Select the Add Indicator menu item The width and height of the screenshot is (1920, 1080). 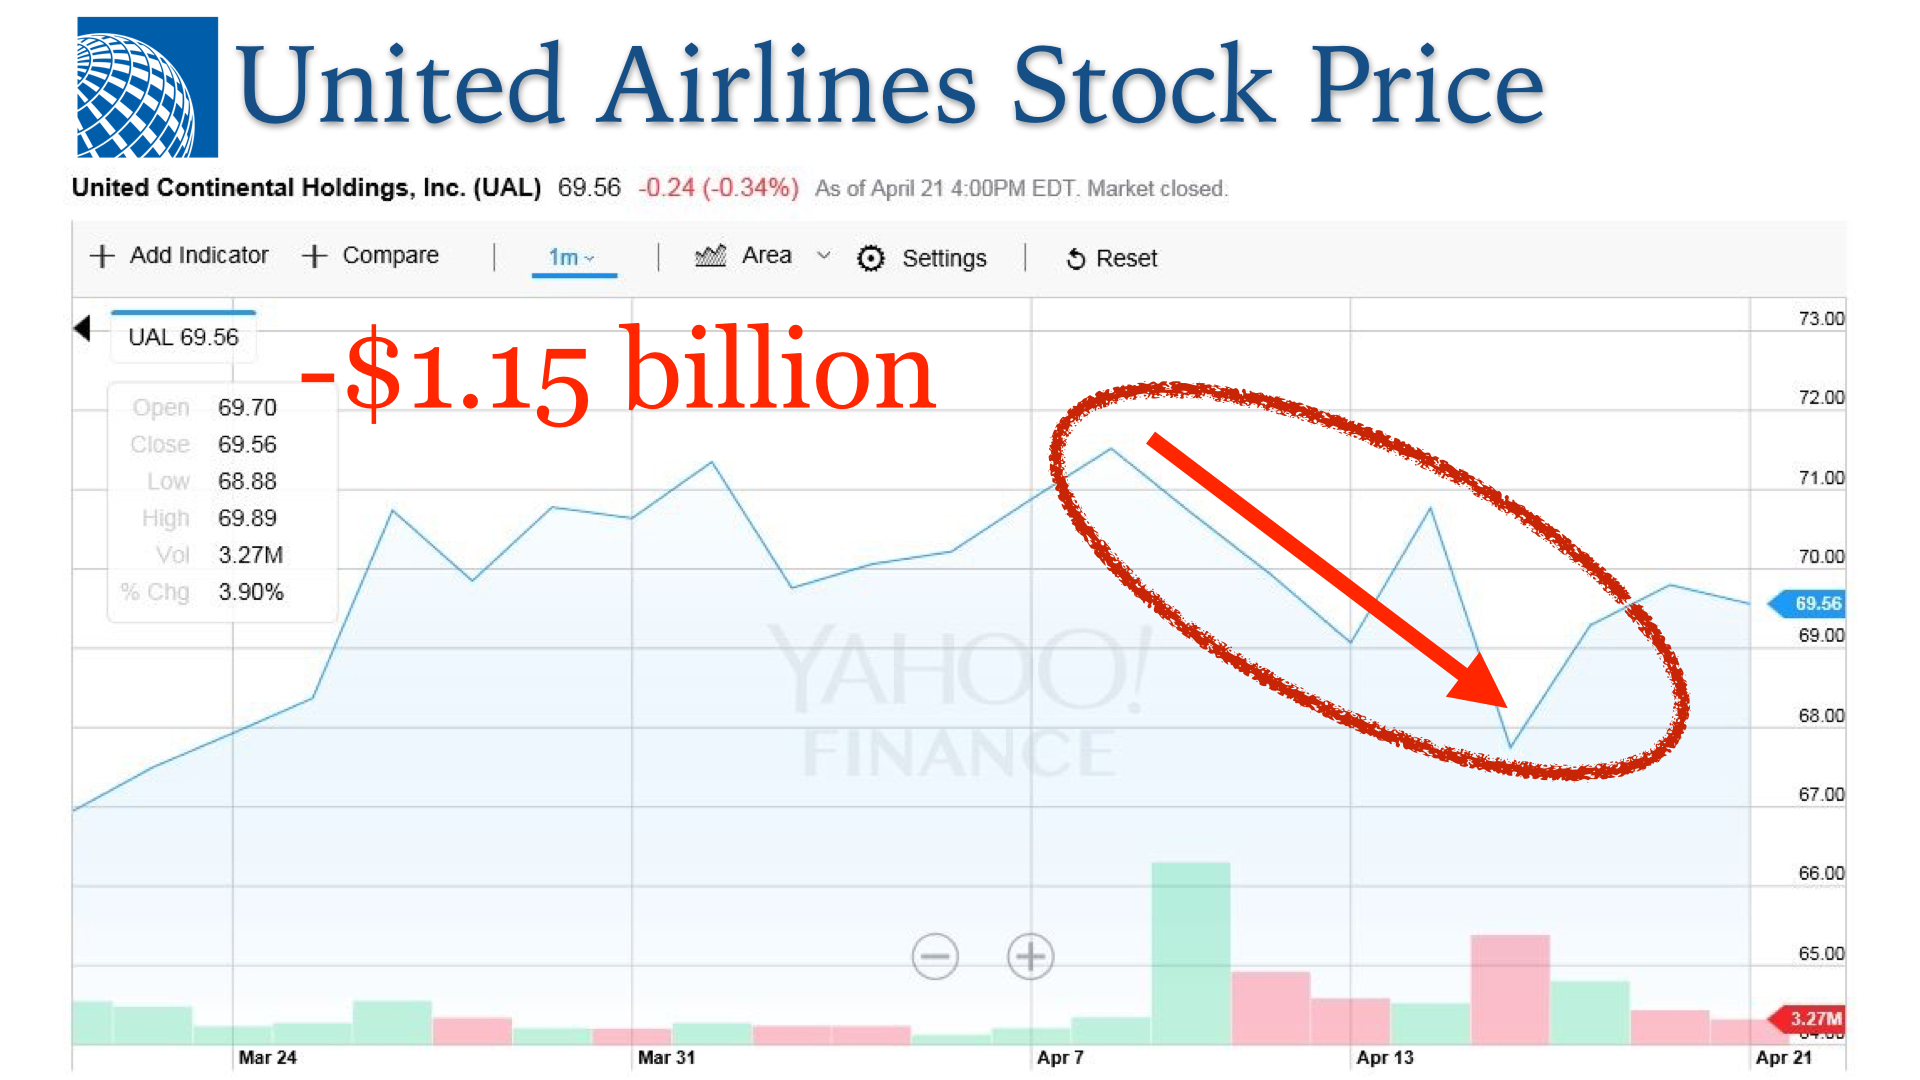(199, 256)
